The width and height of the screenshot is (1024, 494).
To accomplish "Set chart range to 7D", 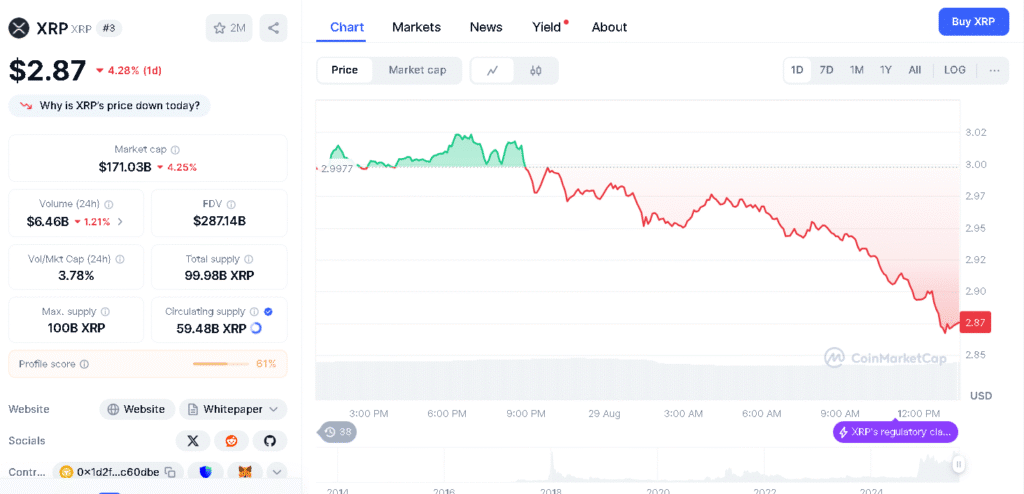I will click(x=826, y=71).
